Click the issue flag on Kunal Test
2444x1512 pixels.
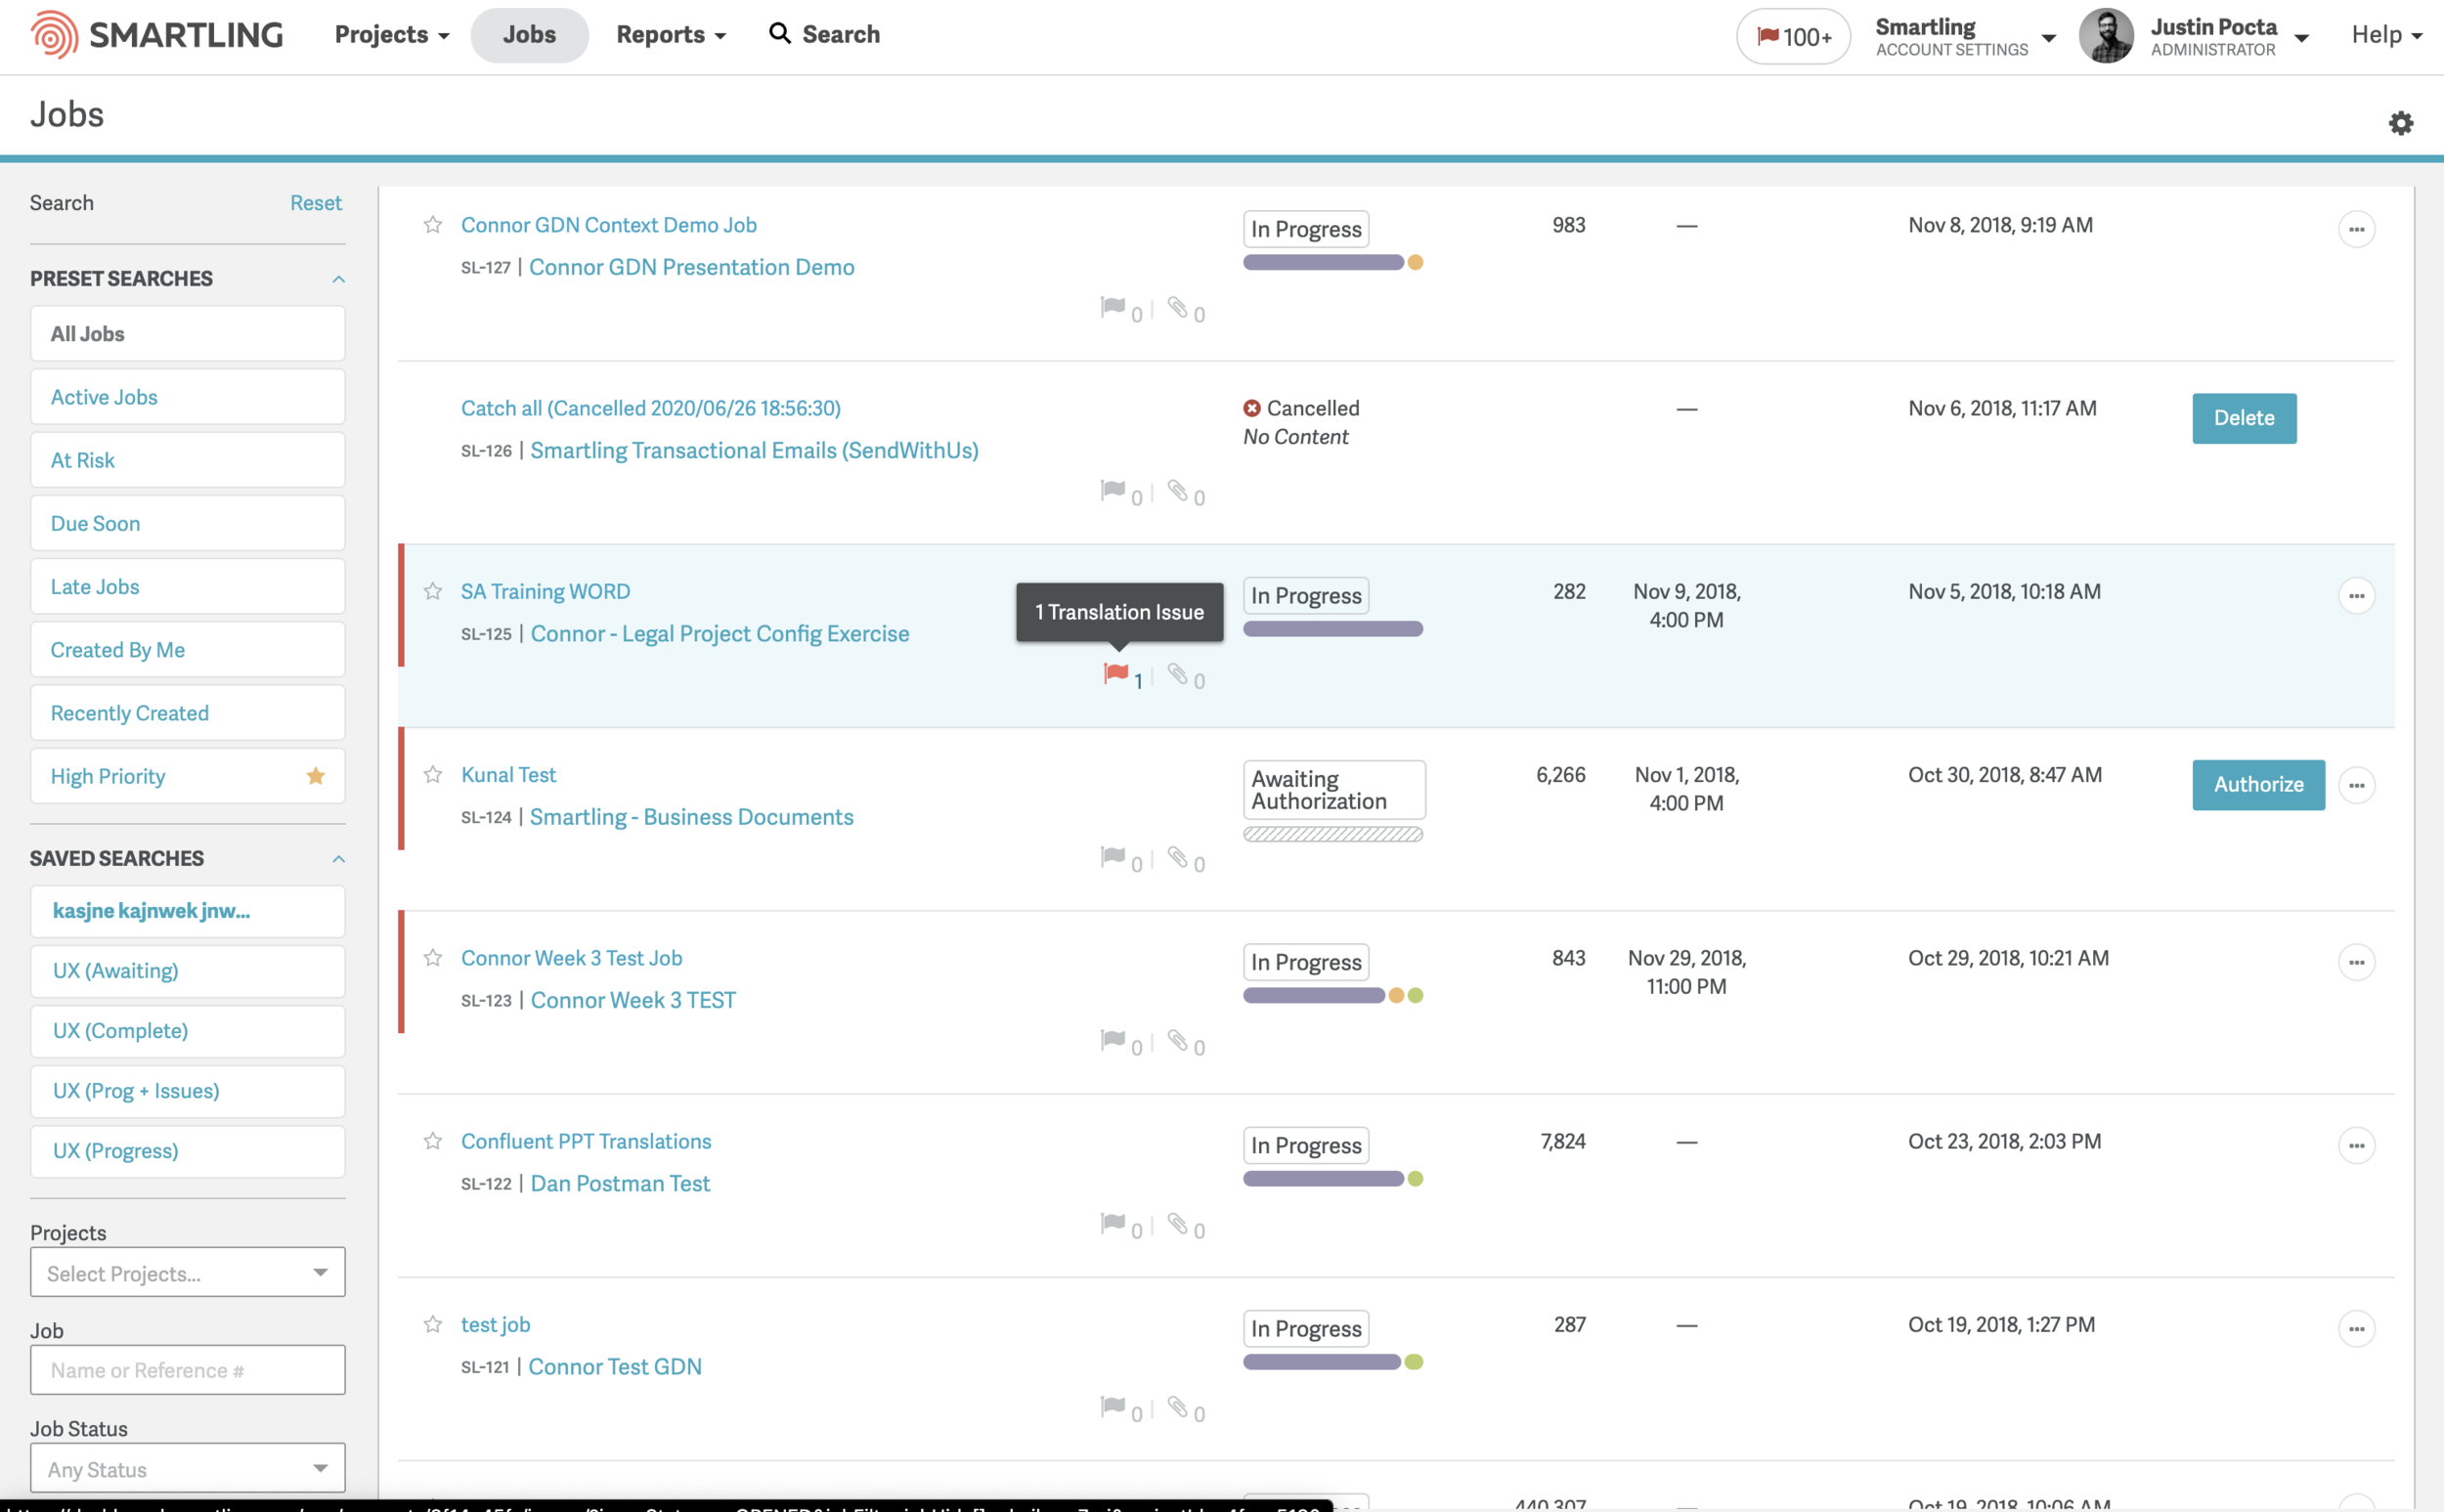point(1113,857)
